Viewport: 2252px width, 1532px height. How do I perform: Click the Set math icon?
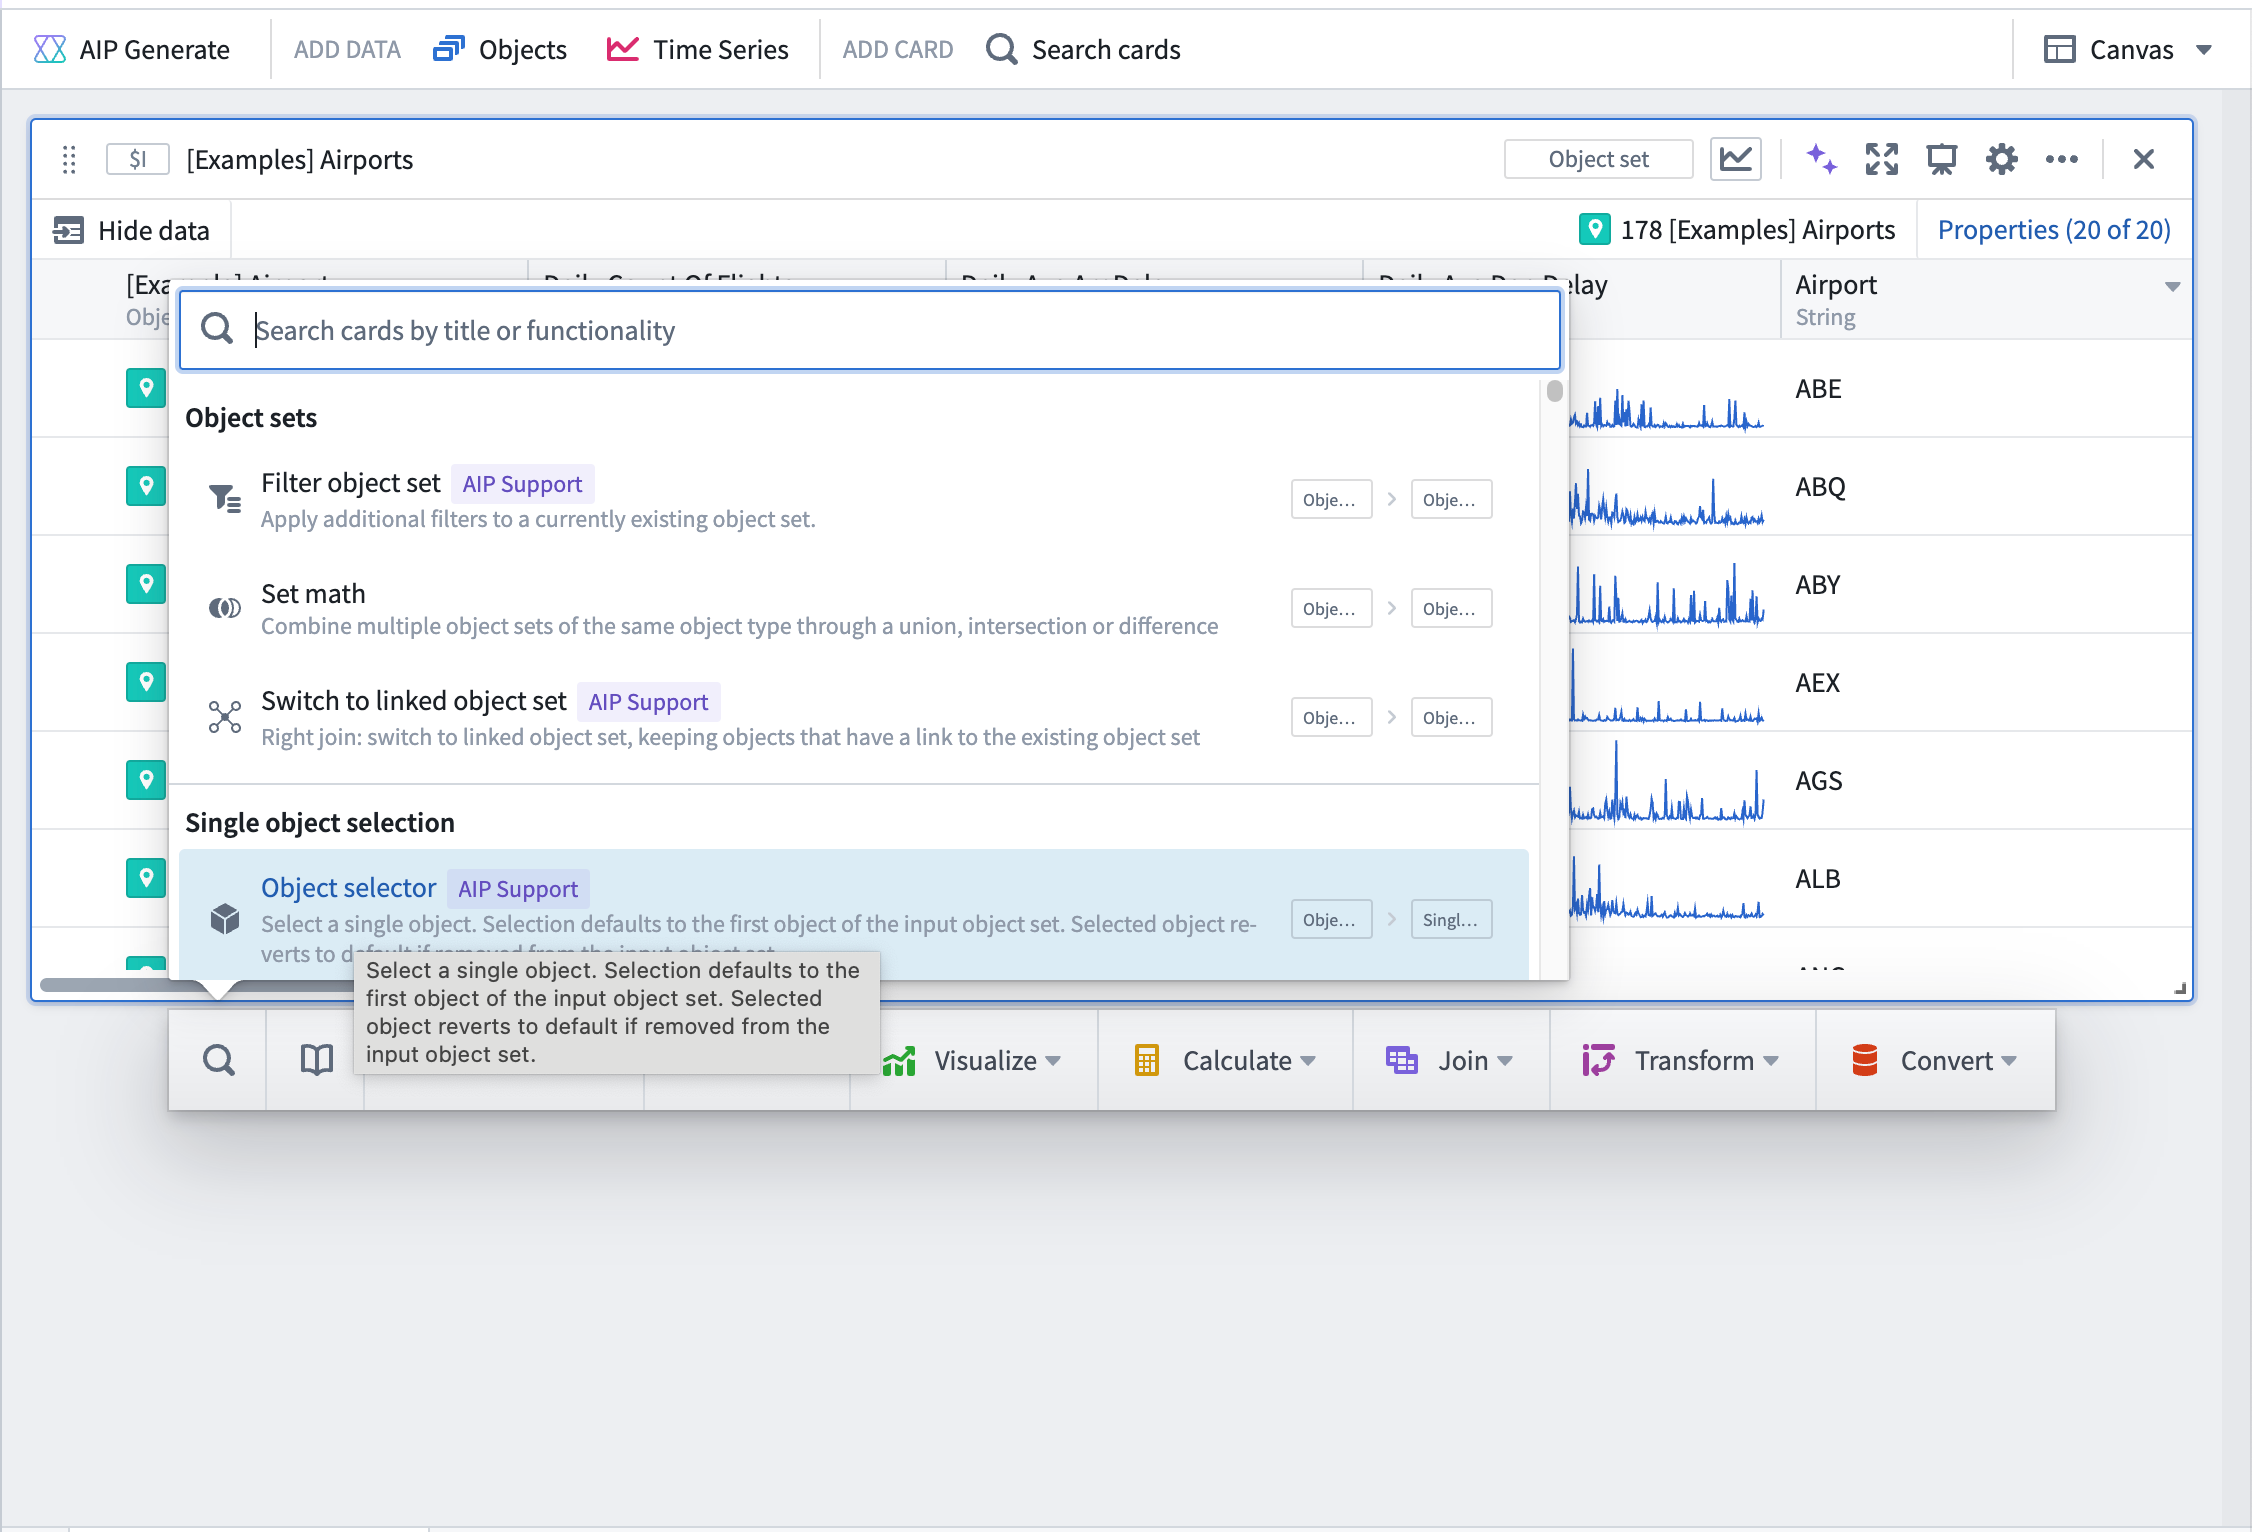click(x=224, y=609)
